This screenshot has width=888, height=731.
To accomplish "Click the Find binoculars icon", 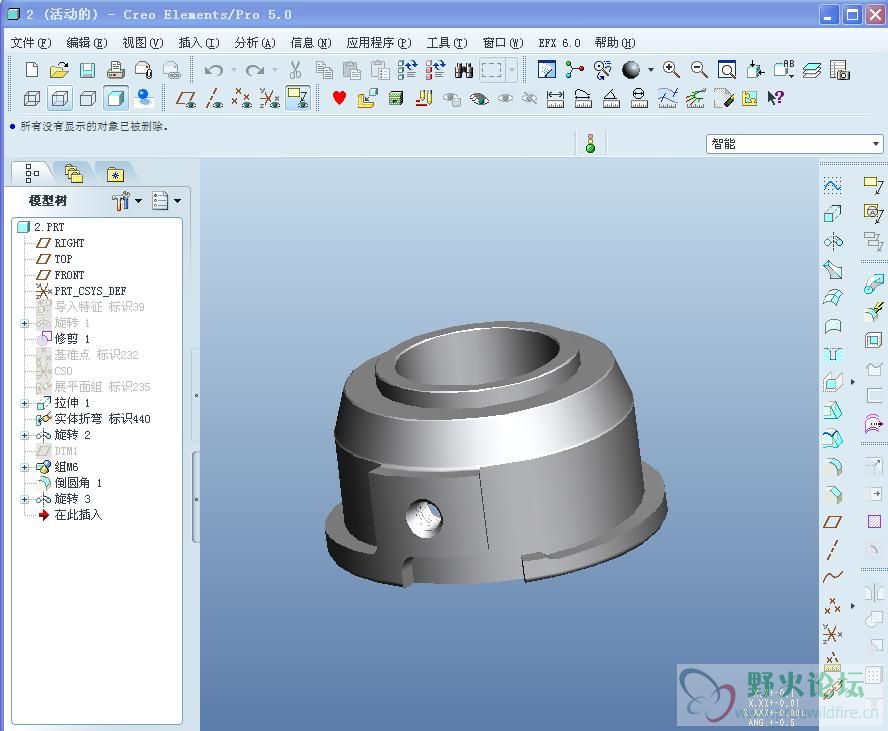I will coord(464,70).
